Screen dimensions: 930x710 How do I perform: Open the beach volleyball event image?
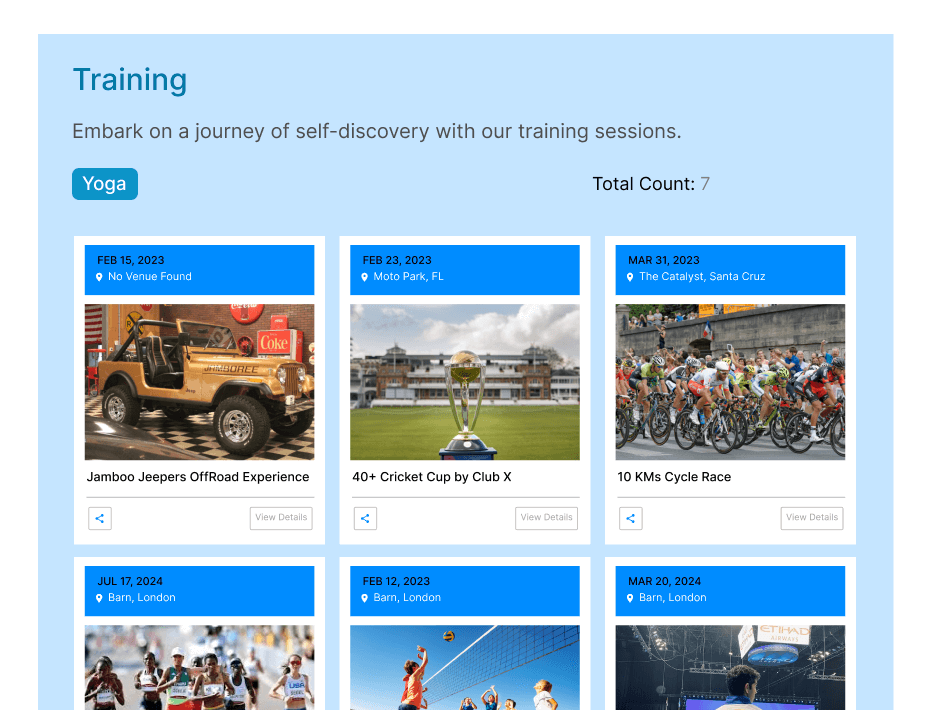(x=465, y=667)
